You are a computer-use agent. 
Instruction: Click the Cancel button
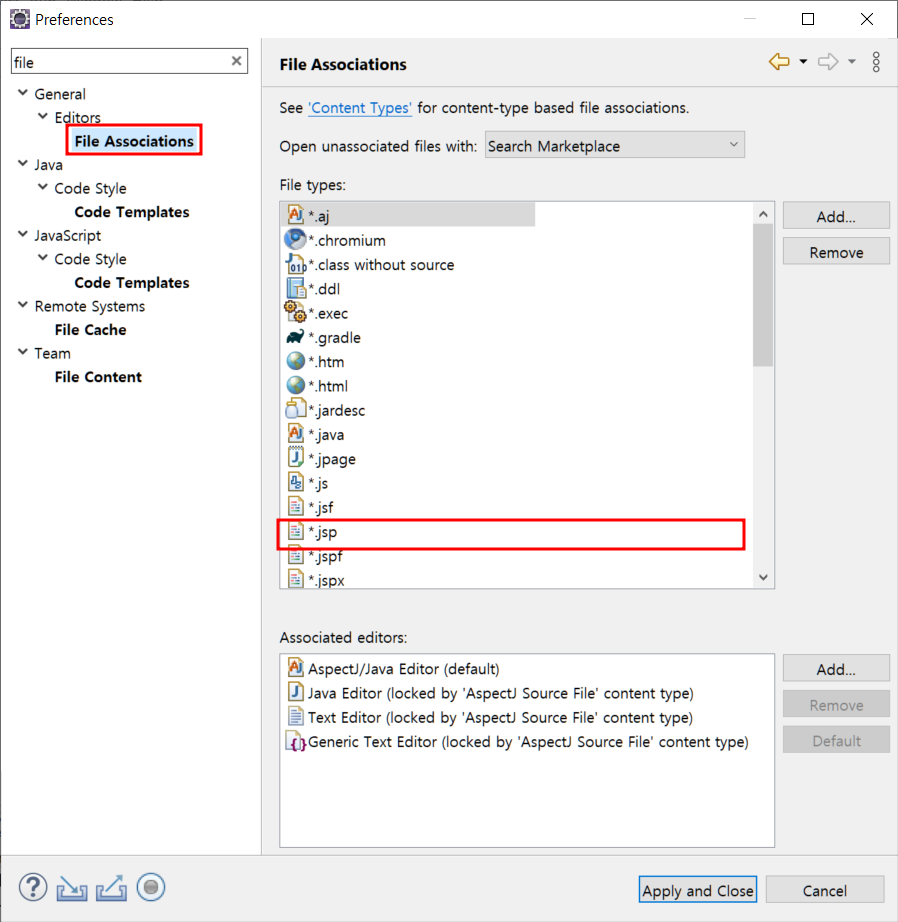point(824,890)
